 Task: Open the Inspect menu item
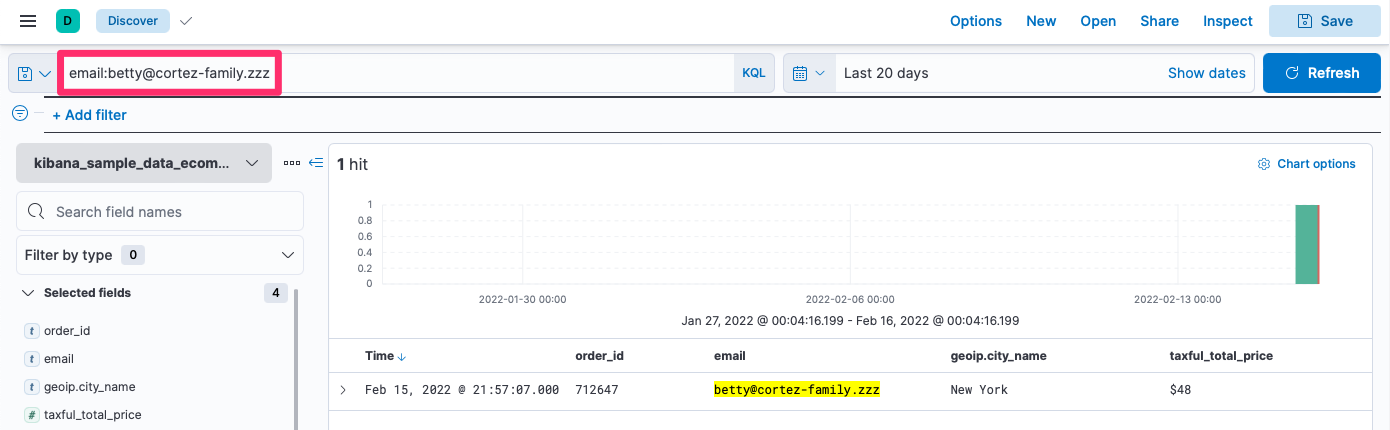pos(1227,21)
